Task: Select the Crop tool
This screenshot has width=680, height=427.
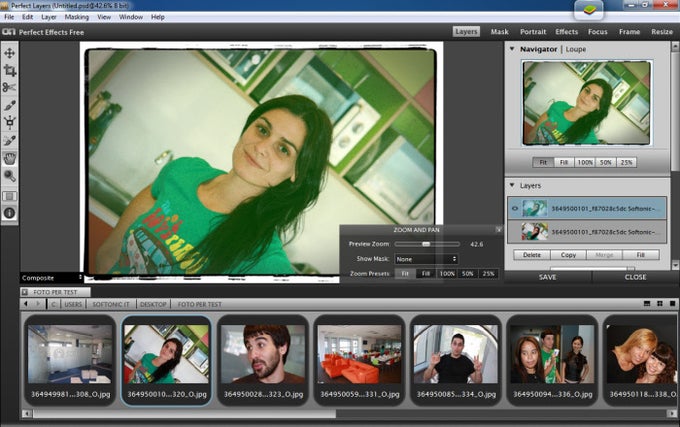Action: click(10, 70)
